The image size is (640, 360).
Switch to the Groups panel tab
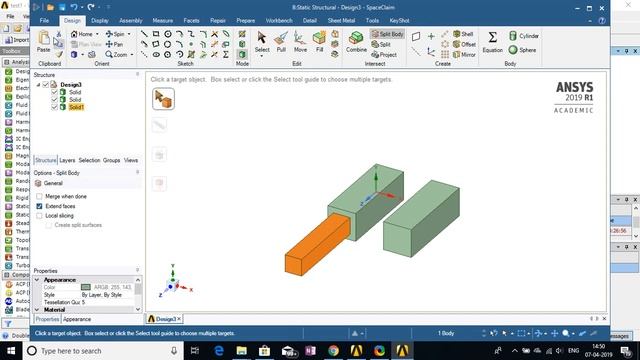click(x=111, y=160)
